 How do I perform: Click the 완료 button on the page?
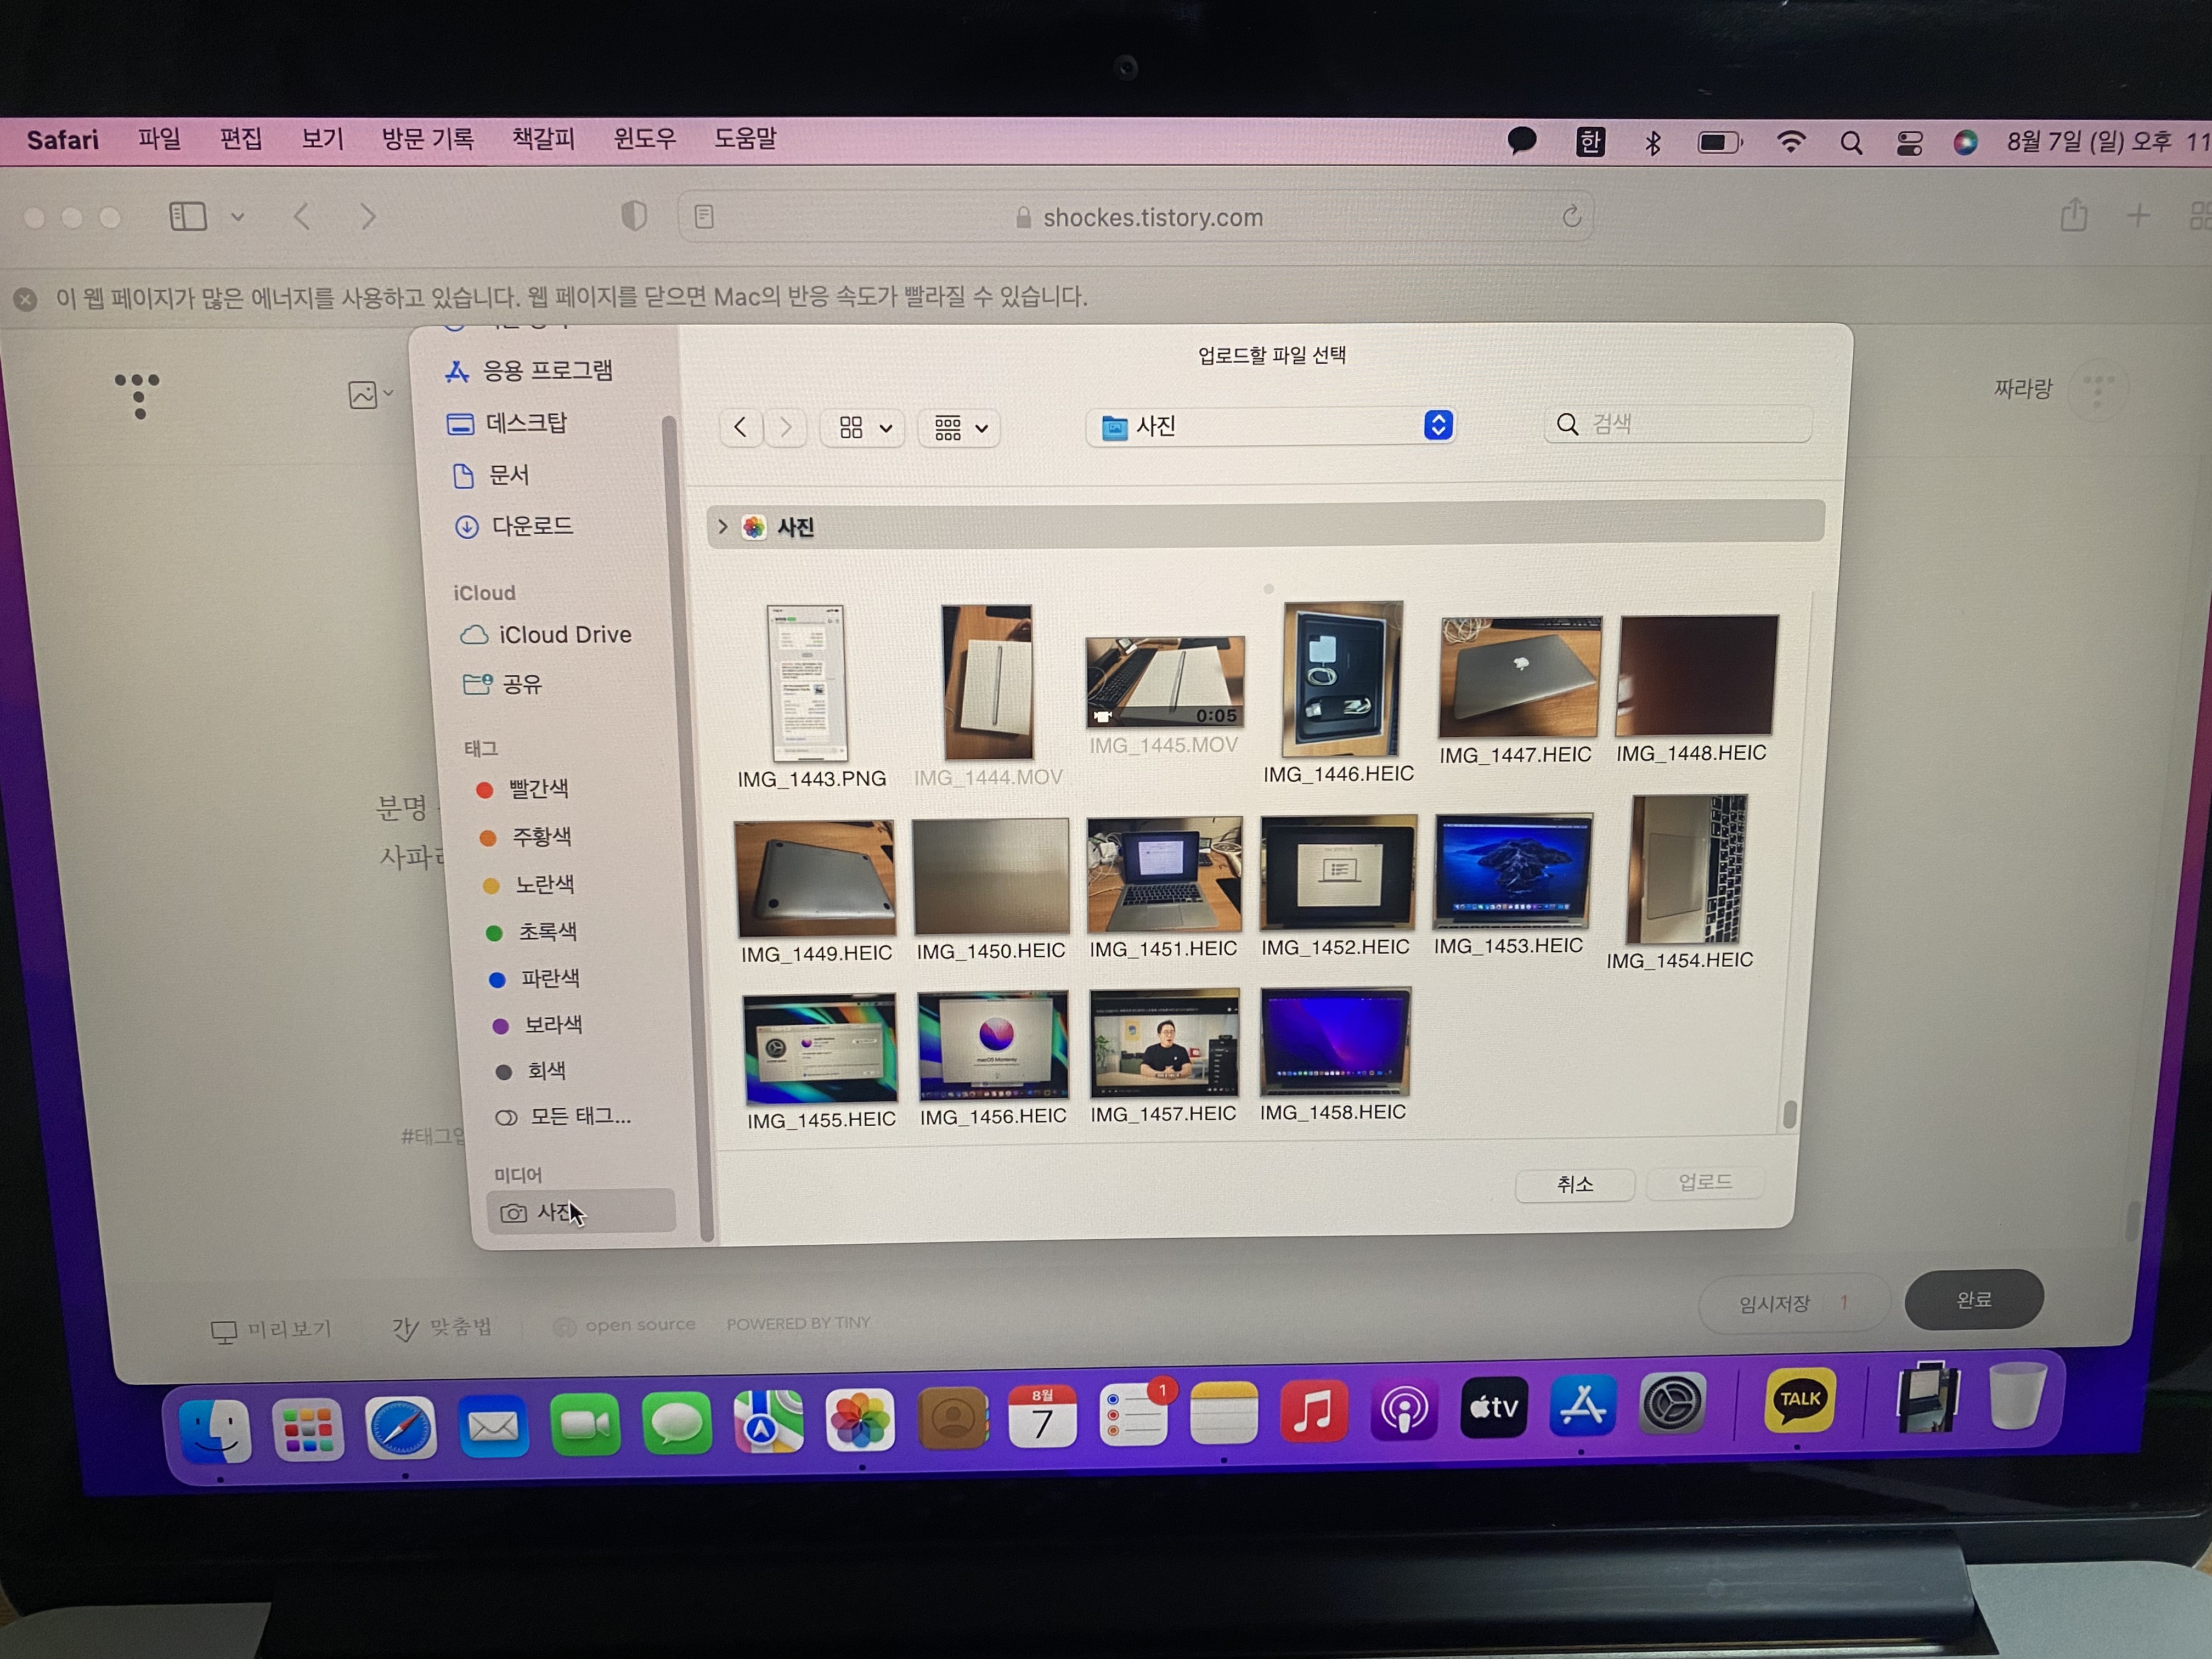[1974, 1299]
